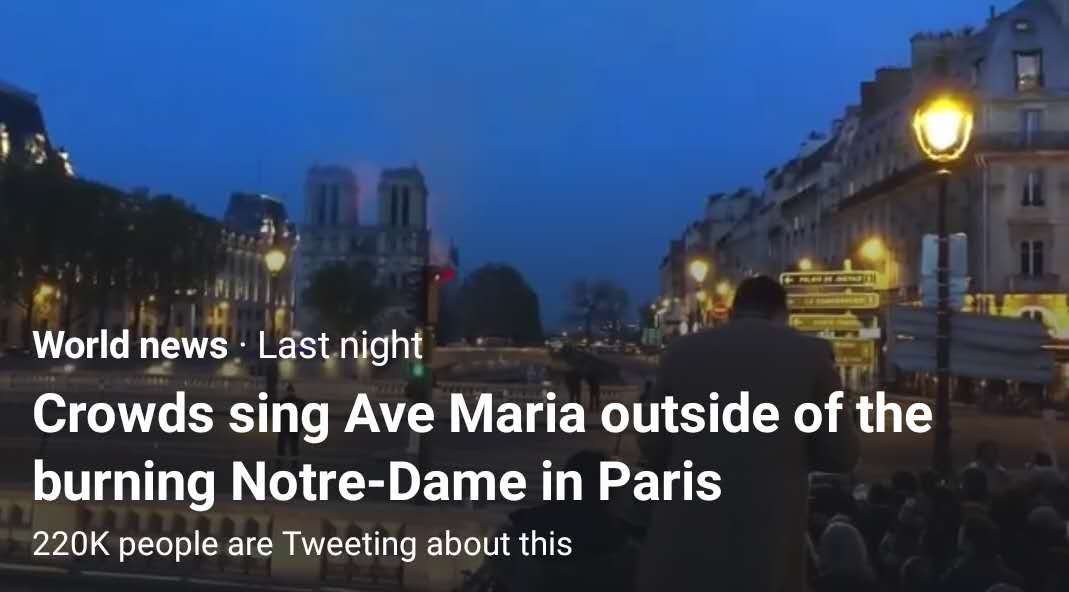Click the words "Ave Maria" in headline
This screenshot has width=1069, height=592.
coord(464,416)
